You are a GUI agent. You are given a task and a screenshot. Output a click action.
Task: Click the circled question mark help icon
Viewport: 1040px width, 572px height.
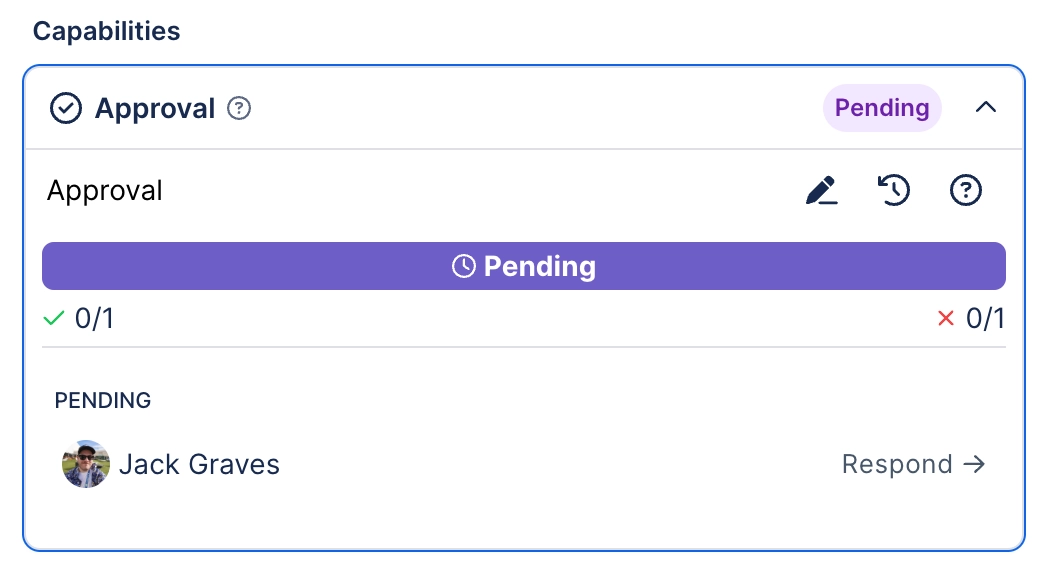click(965, 190)
